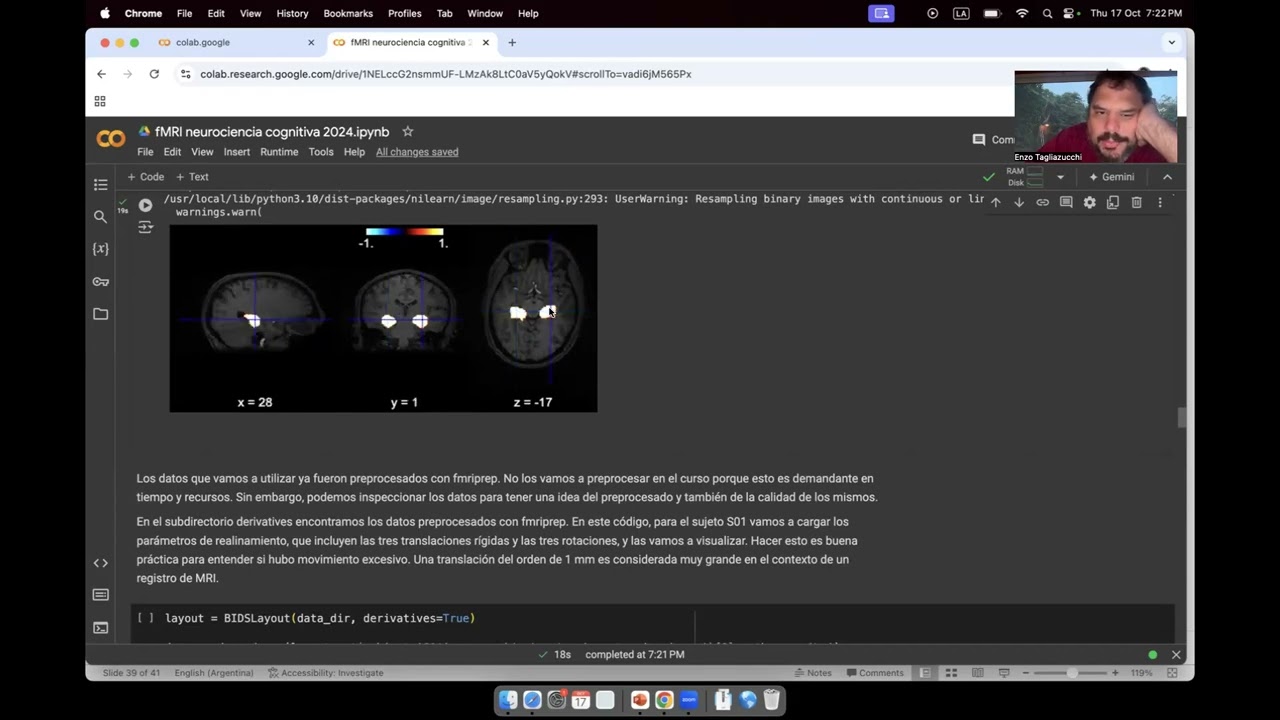Open the Insert menu in Colab
The width and height of the screenshot is (1280, 720).
pyautogui.click(x=237, y=152)
